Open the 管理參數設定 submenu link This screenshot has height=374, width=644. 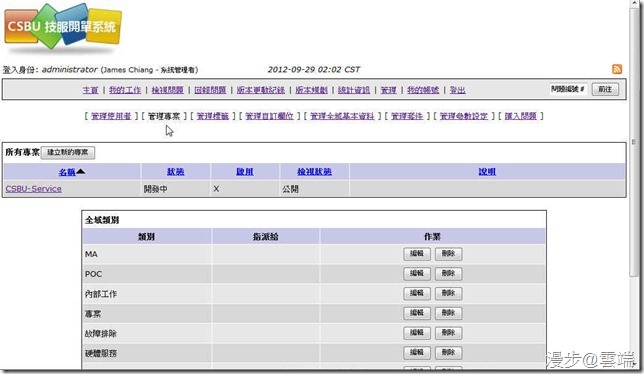point(464,116)
